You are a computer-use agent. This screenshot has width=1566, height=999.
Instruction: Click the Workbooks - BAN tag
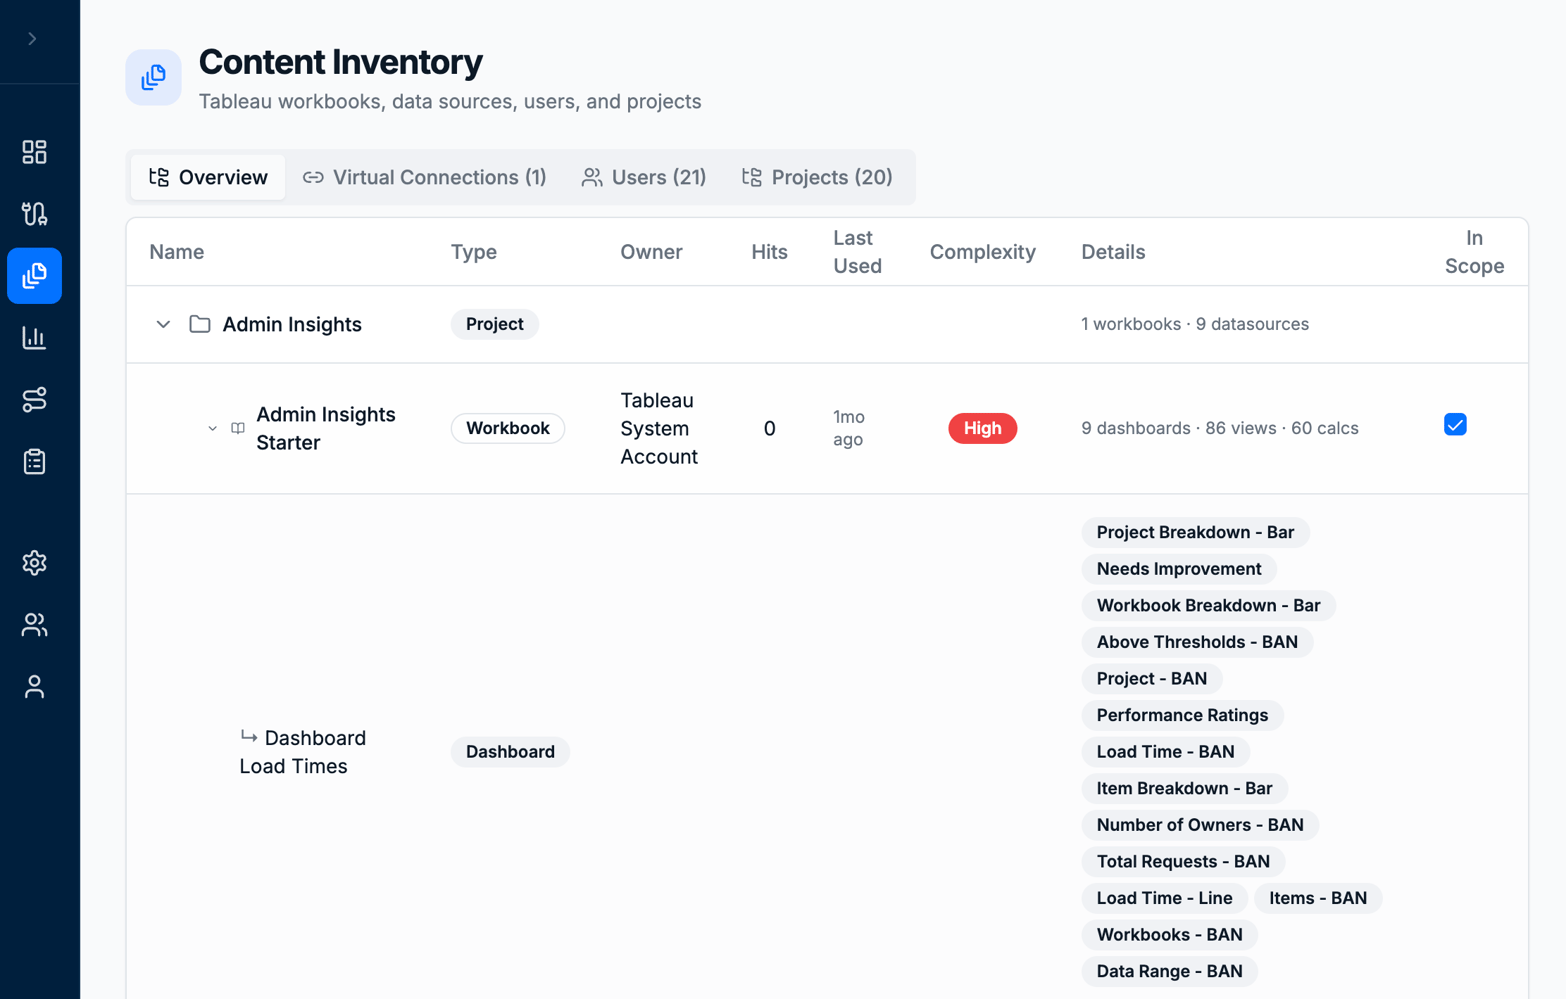point(1169,935)
